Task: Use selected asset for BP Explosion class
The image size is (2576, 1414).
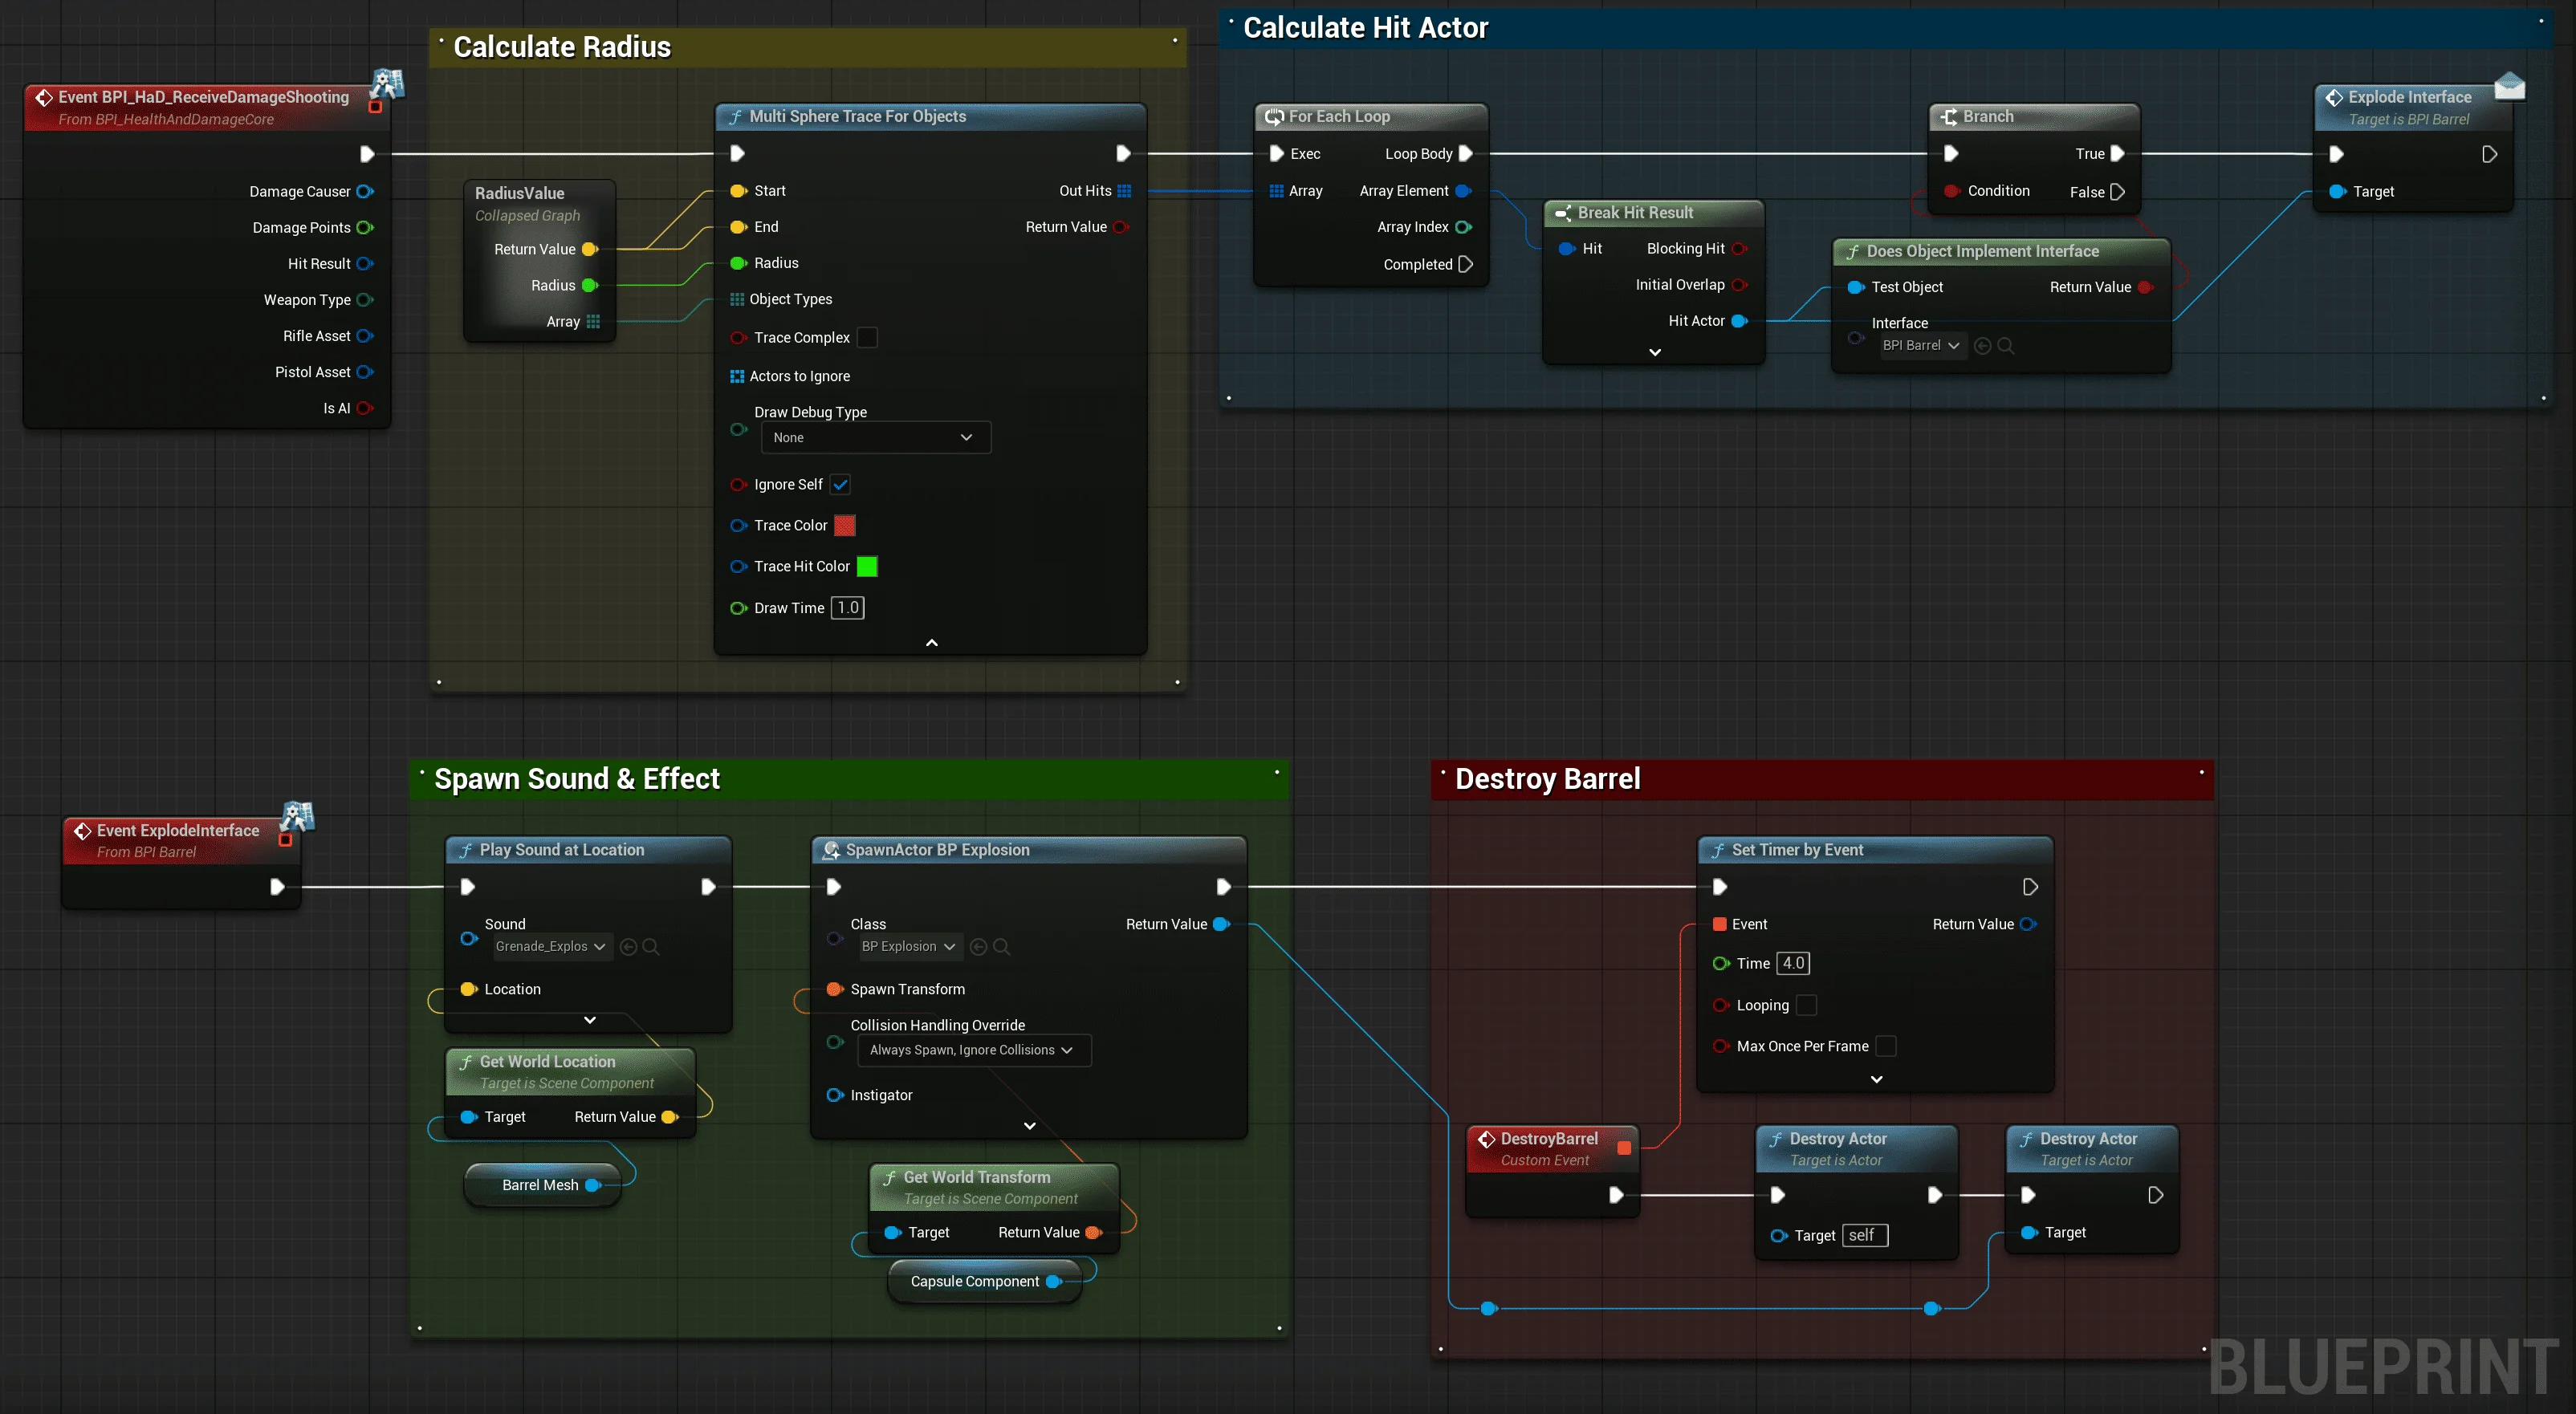Action: (979, 946)
